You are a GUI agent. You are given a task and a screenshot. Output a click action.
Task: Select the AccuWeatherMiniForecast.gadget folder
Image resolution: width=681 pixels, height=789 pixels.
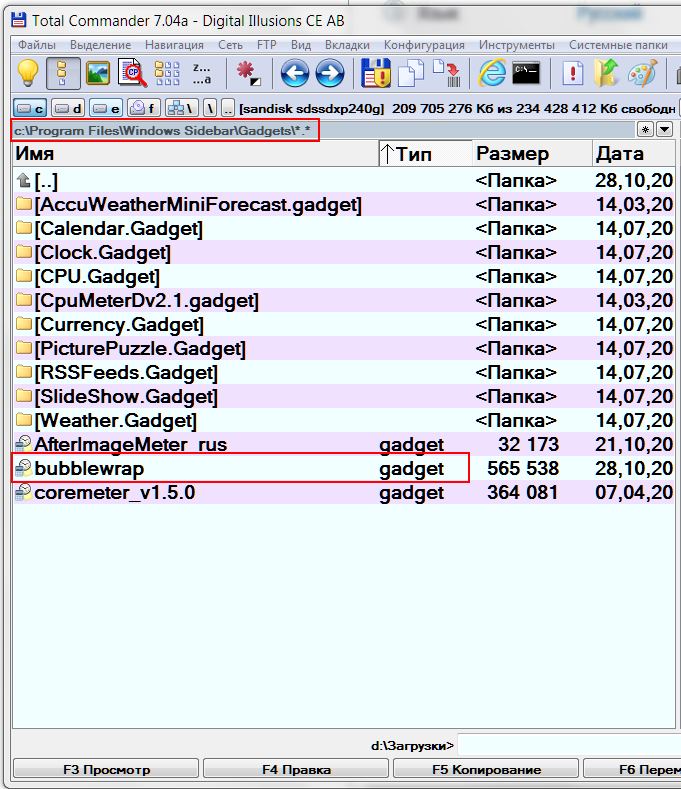click(x=343, y=204)
